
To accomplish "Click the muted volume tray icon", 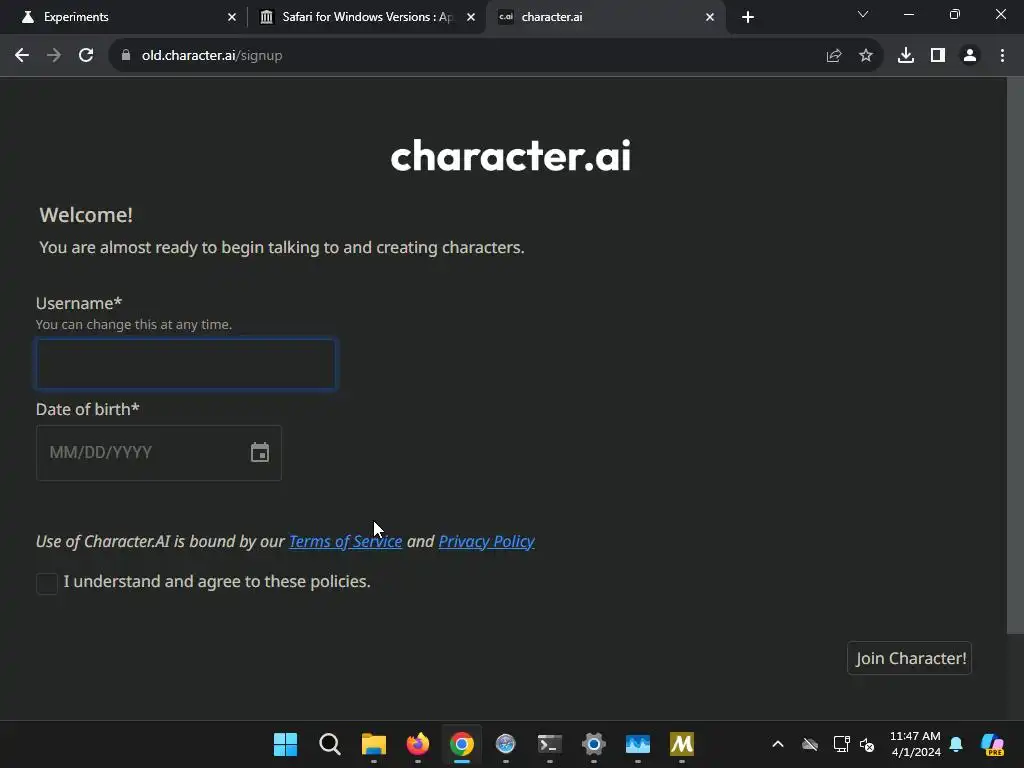I will pos(867,744).
